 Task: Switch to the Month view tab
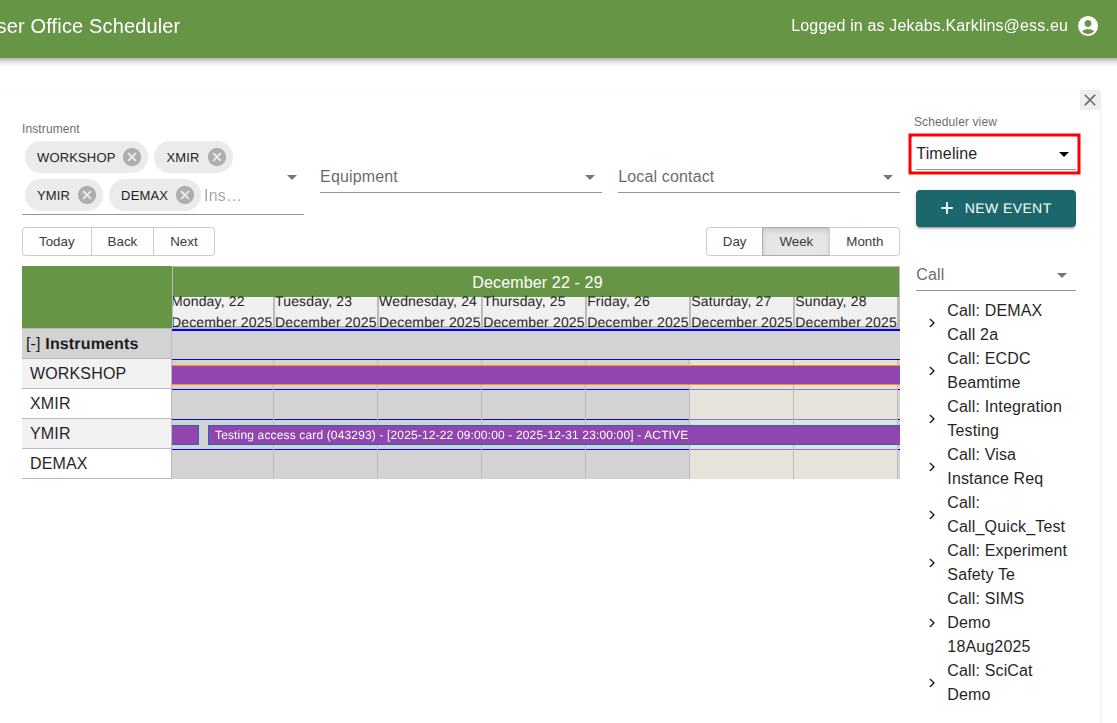click(x=864, y=241)
